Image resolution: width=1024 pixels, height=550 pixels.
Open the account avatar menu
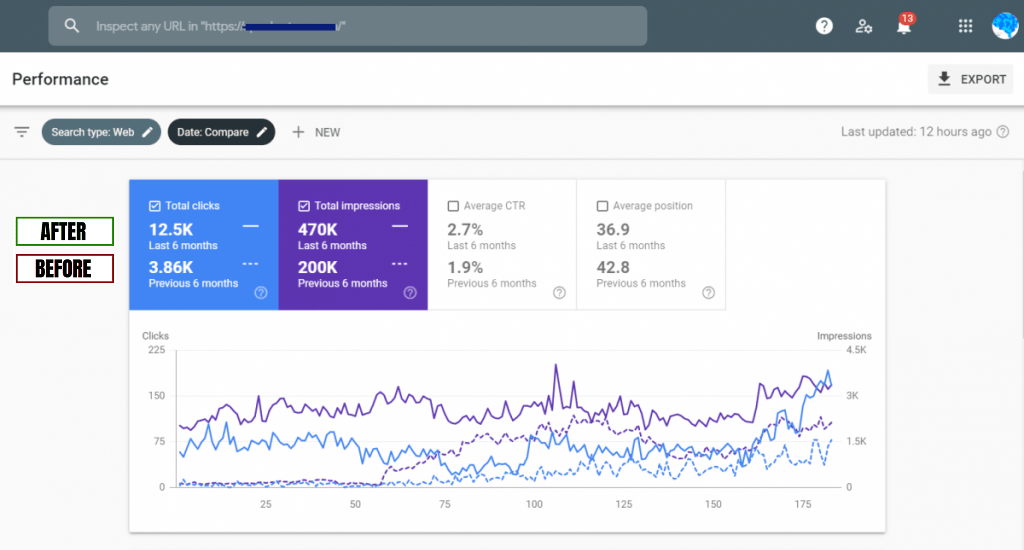pyautogui.click(x=1004, y=26)
